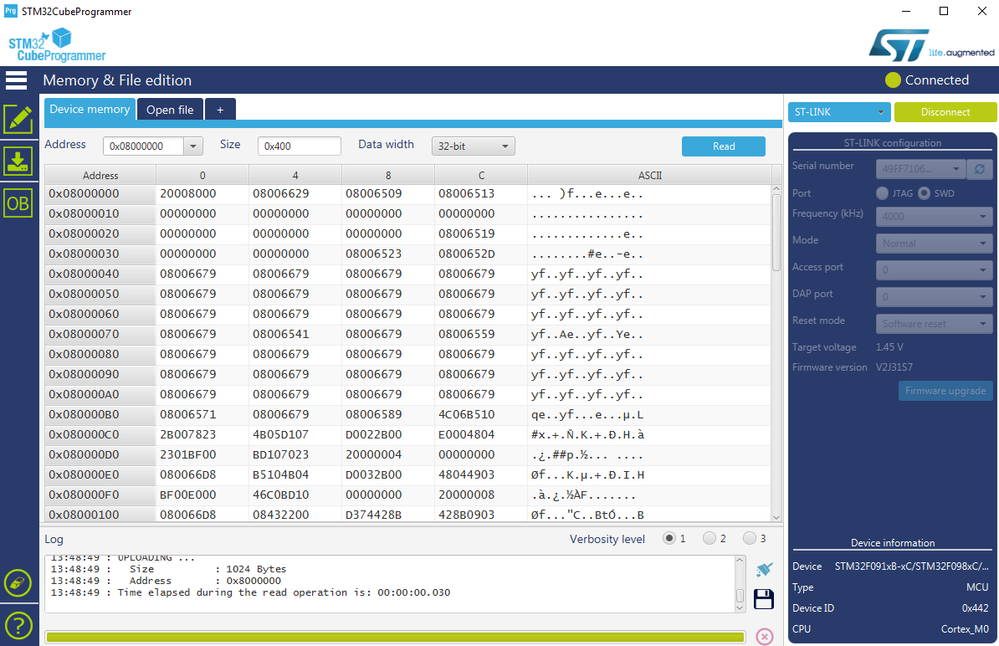Open the hamburger main menu
This screenshot has height=646, width=999.
click(16, 80)
